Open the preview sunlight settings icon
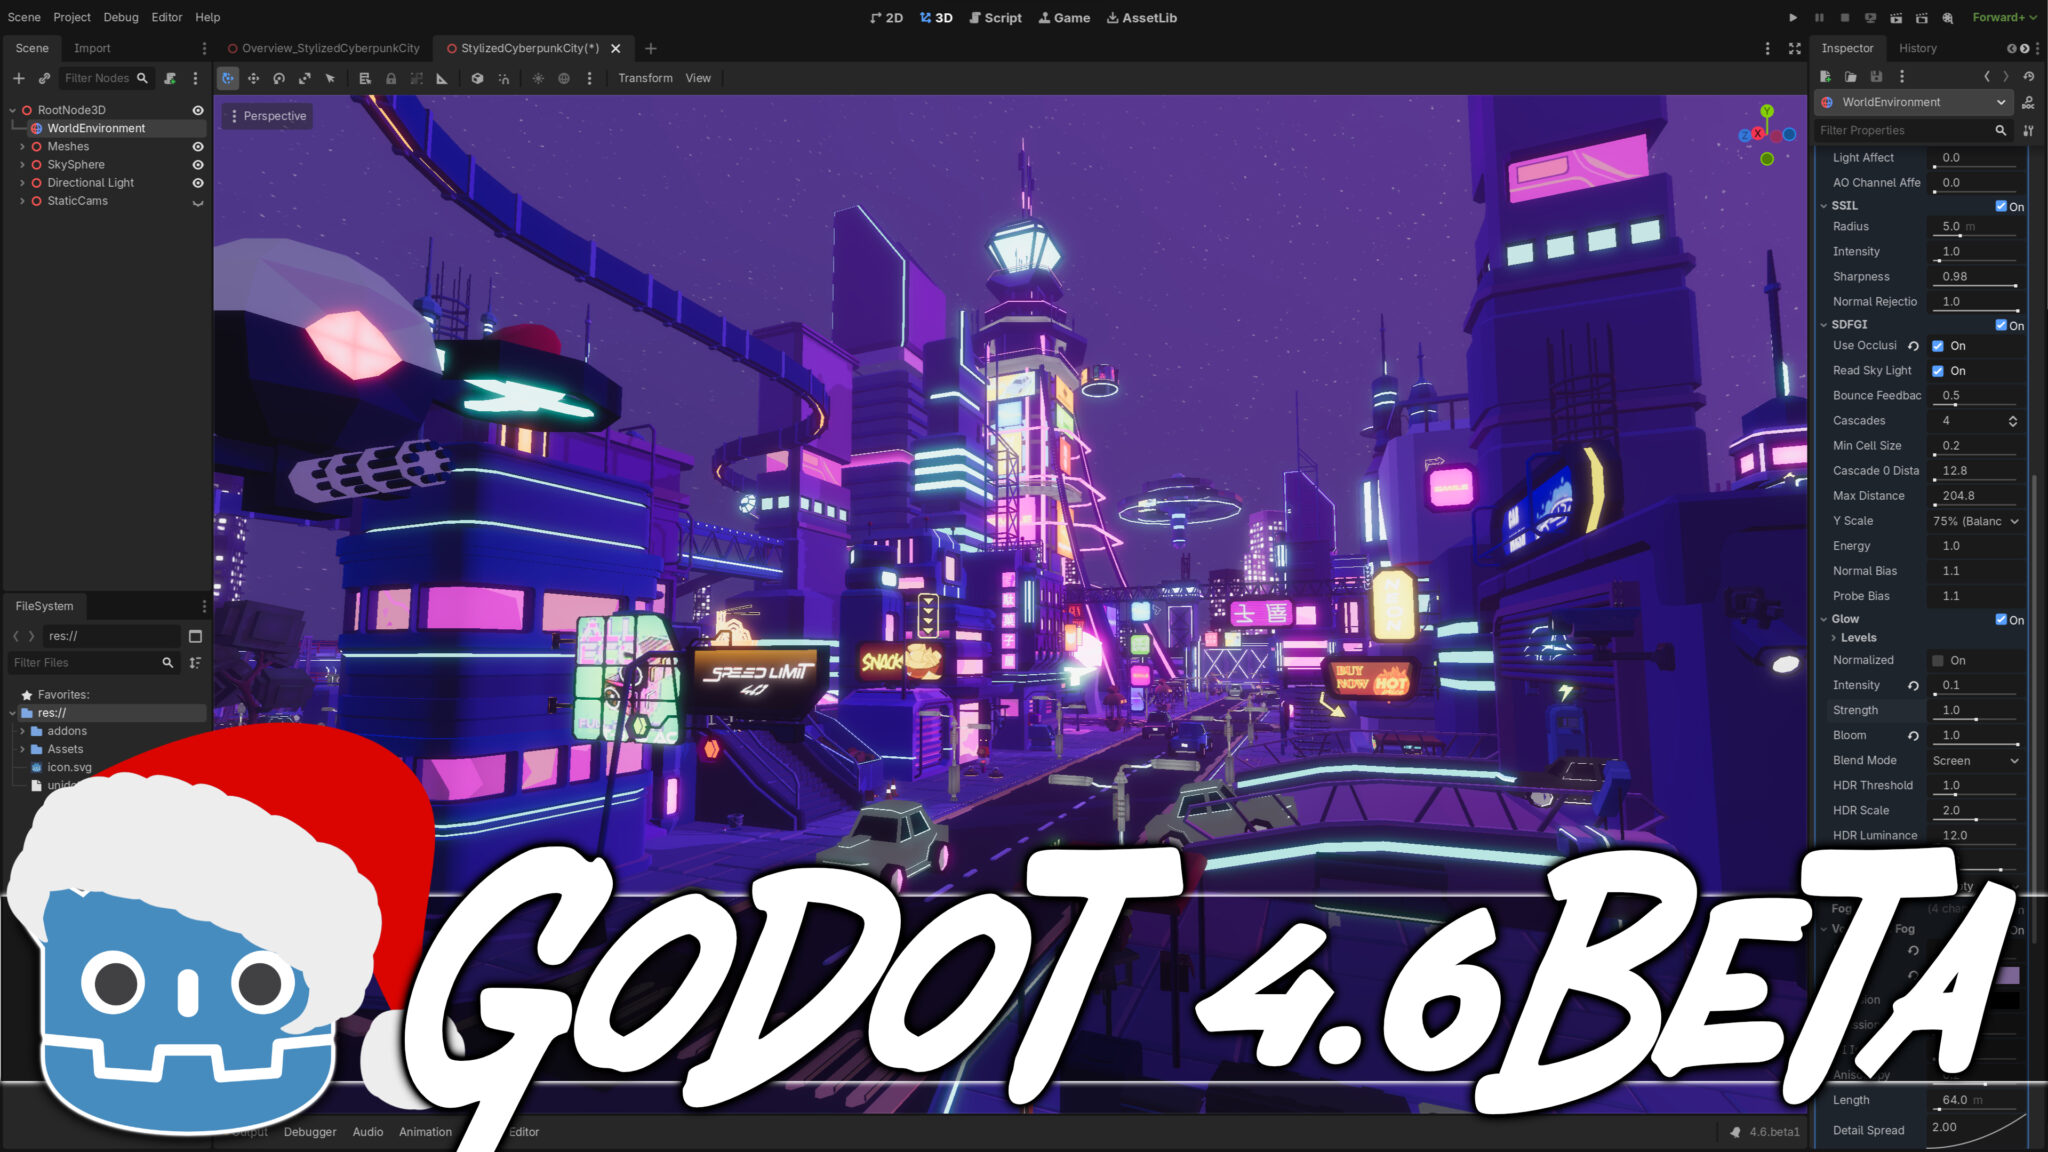 537,78
